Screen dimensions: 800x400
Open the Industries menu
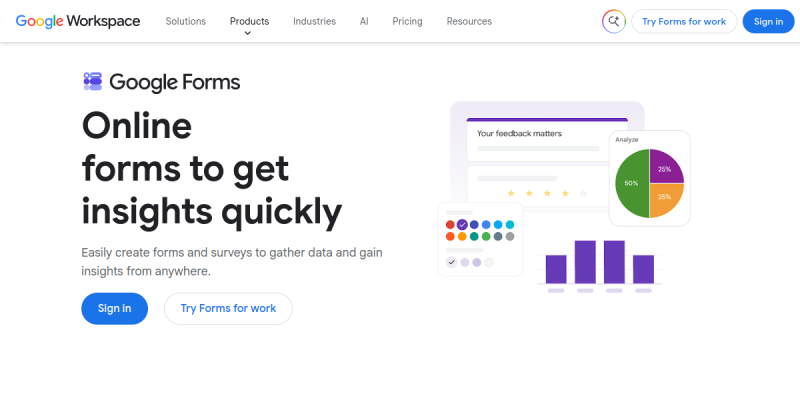[x=314, y=21]
